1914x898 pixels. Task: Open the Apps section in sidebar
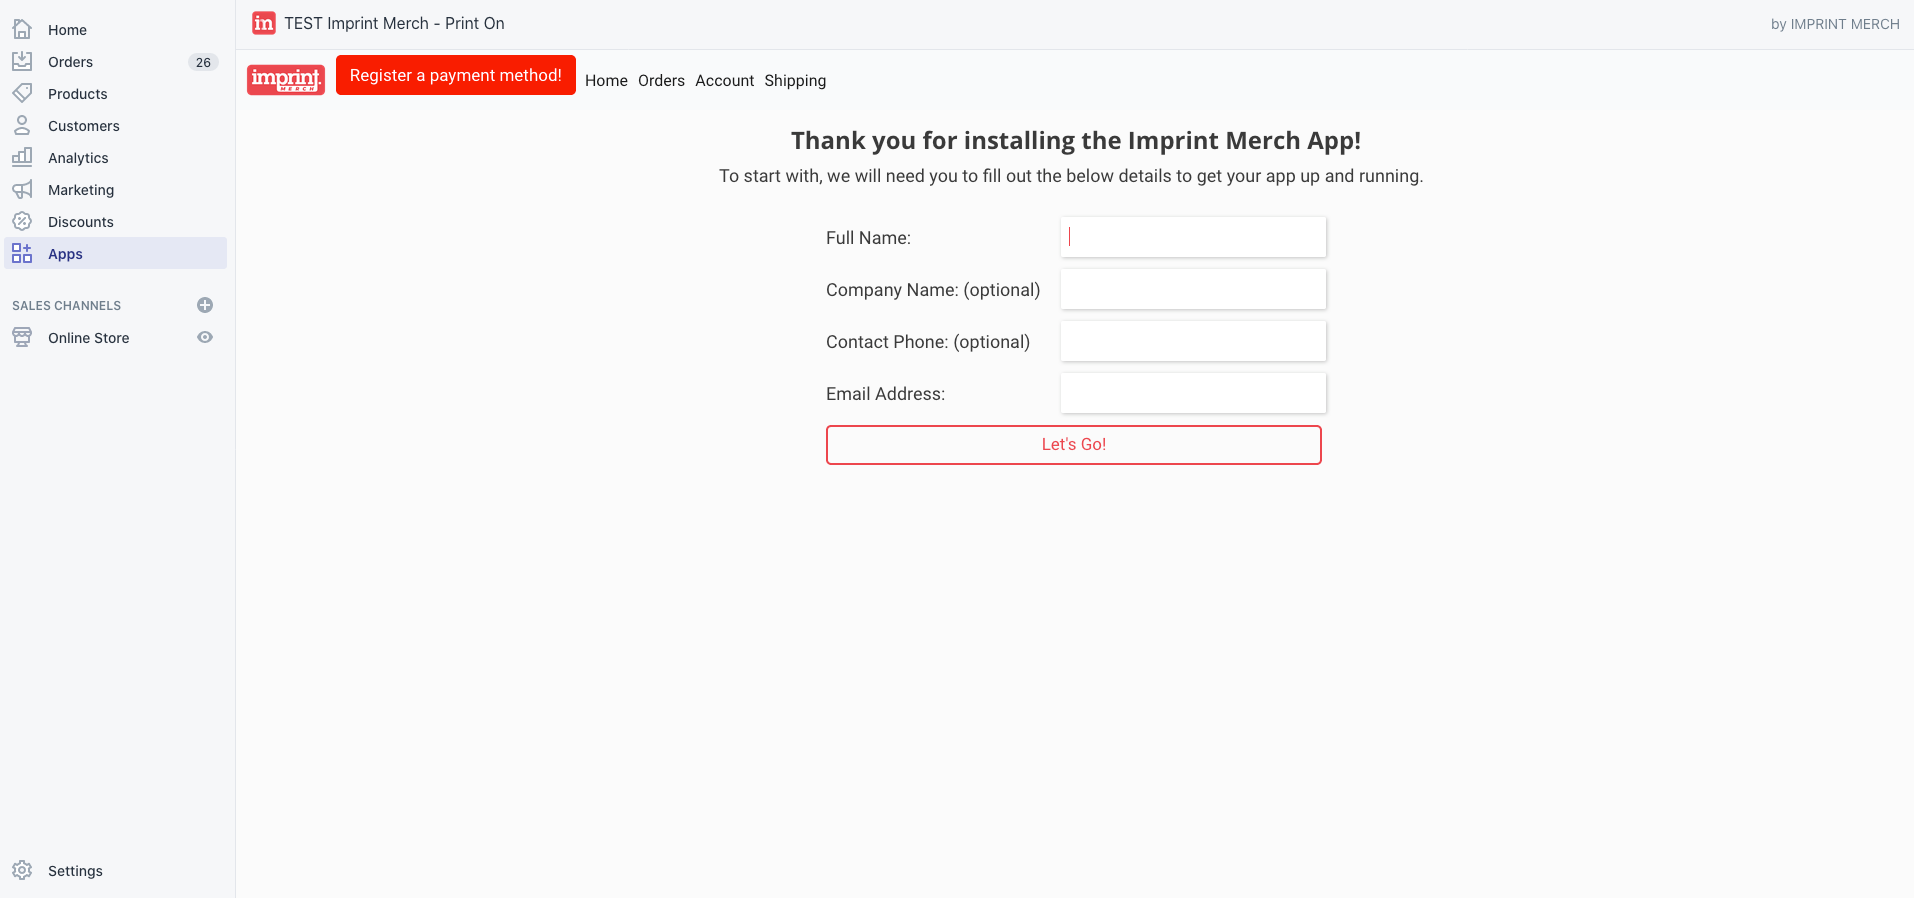65,254
